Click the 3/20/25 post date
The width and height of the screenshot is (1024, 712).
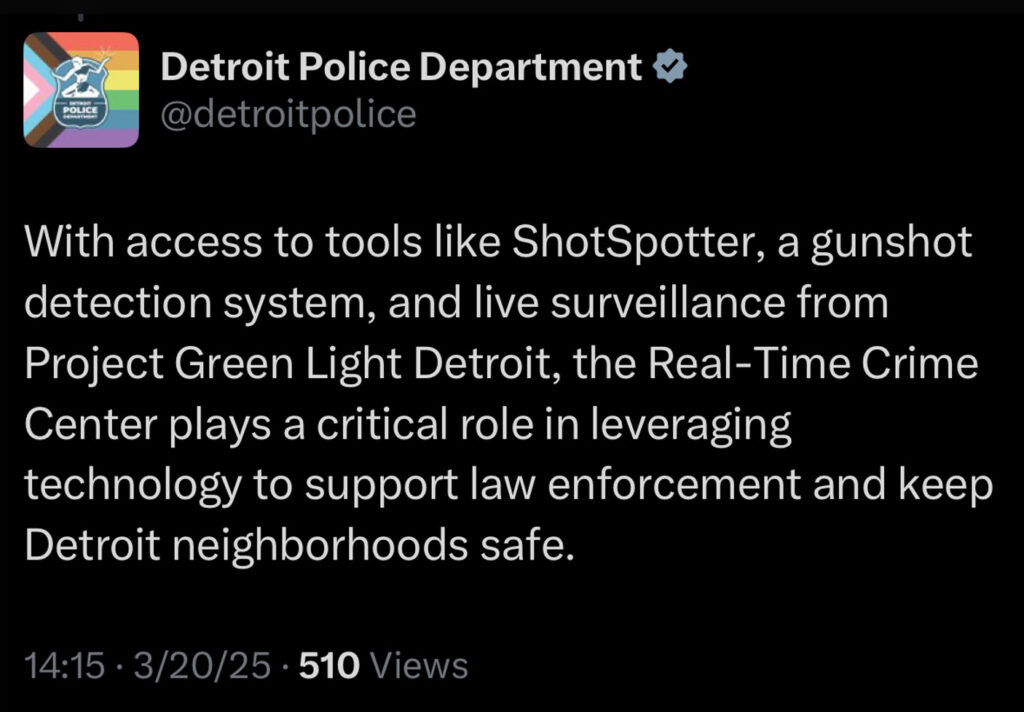pos(189,665)
